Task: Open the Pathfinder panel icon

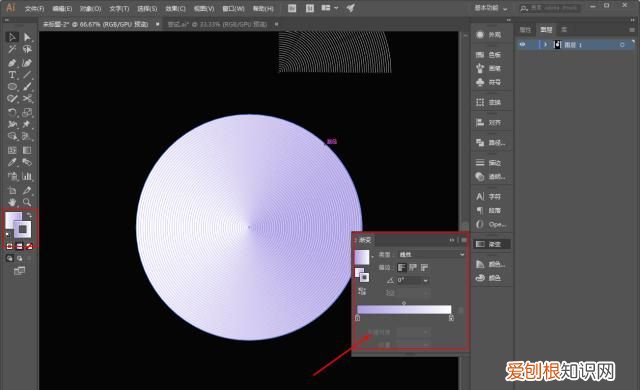Action: tap(480, 142)
